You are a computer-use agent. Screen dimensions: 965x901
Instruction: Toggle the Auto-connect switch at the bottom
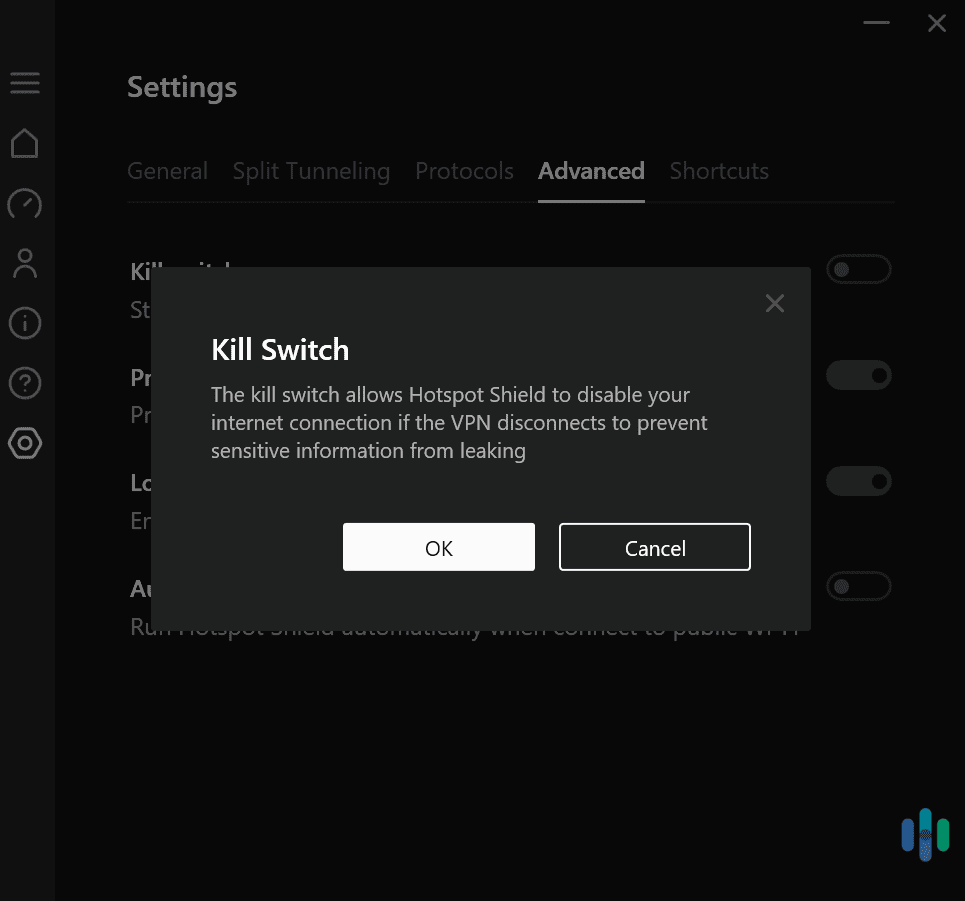coord(858,586)
